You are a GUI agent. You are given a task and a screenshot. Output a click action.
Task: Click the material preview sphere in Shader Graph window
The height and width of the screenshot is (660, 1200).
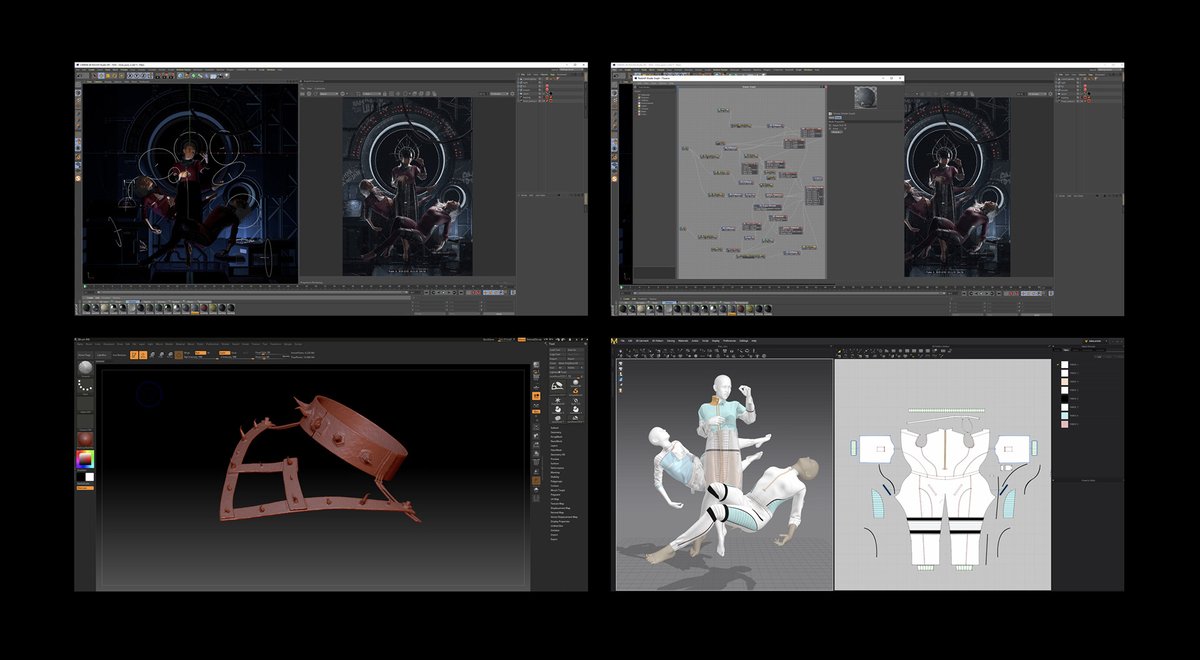(x=864, y=97)
